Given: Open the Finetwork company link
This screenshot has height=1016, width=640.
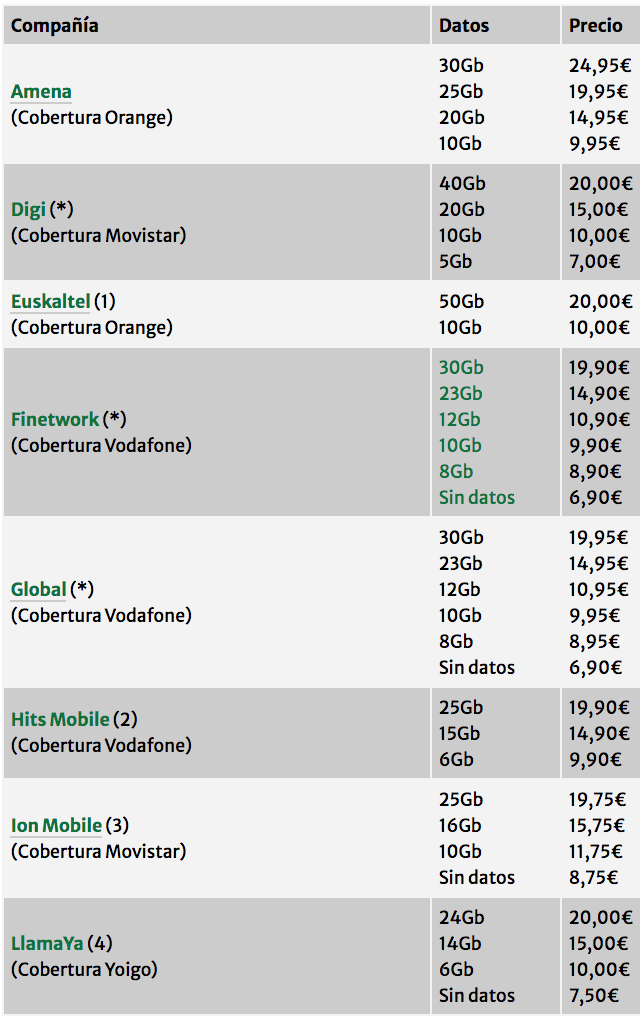Looking at the screenshot, I should (55, 419).
